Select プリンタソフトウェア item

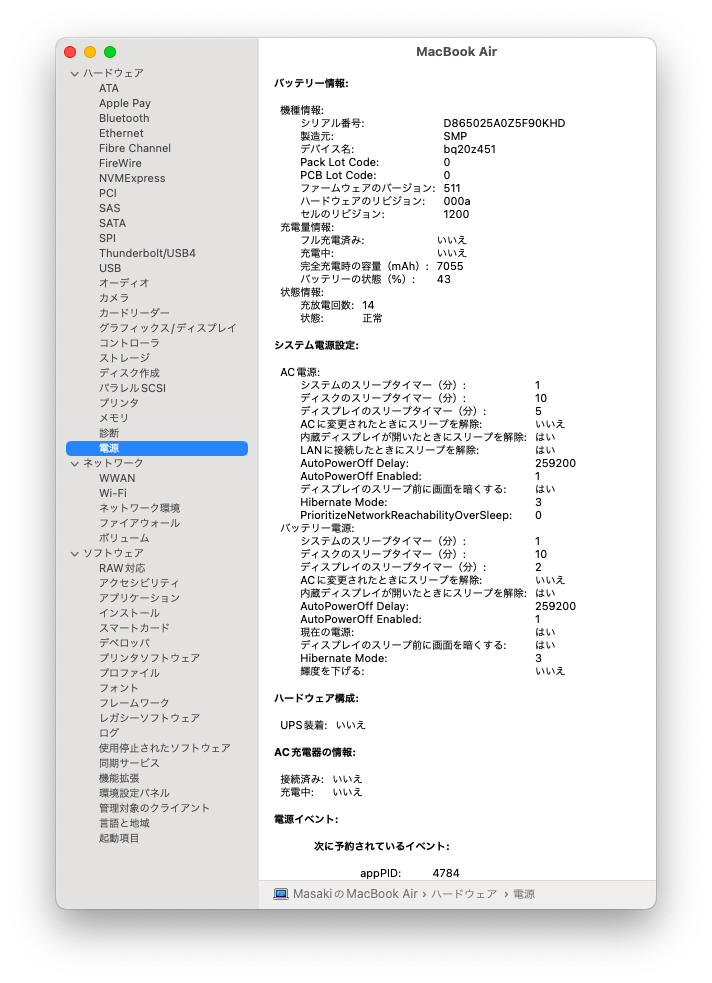[149, 659]
